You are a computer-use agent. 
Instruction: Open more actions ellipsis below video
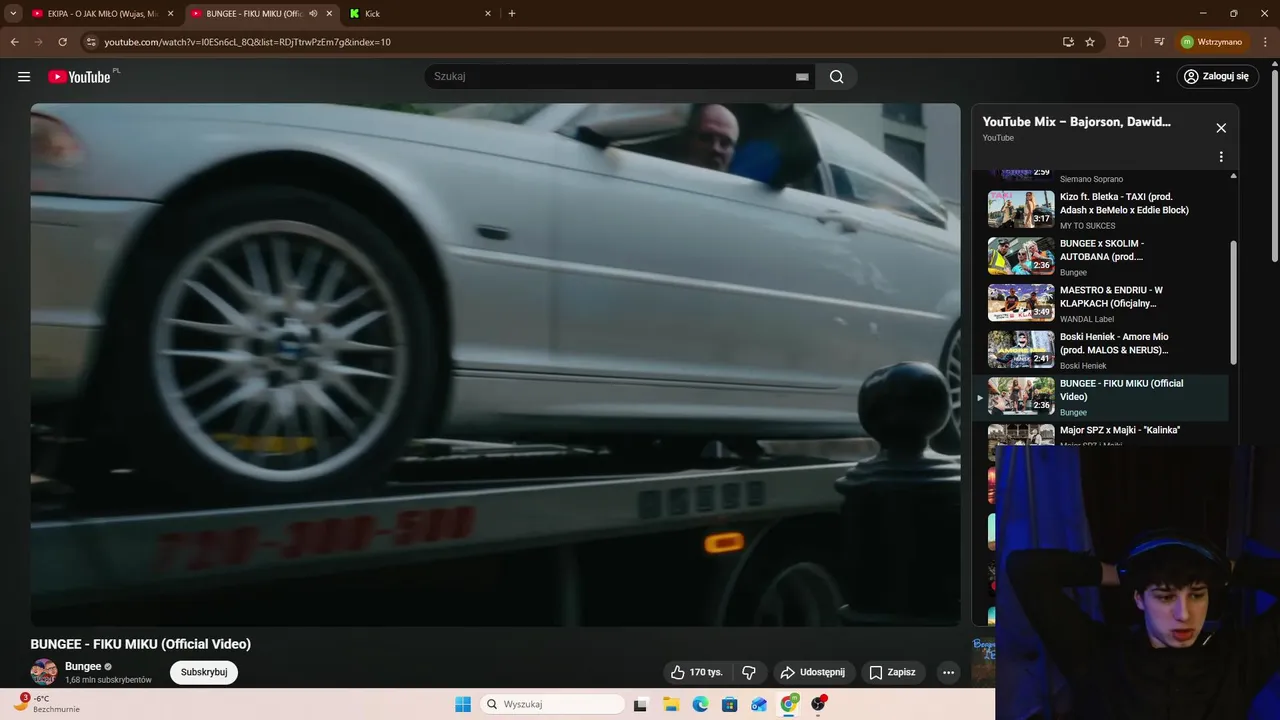tap(949, 673)
